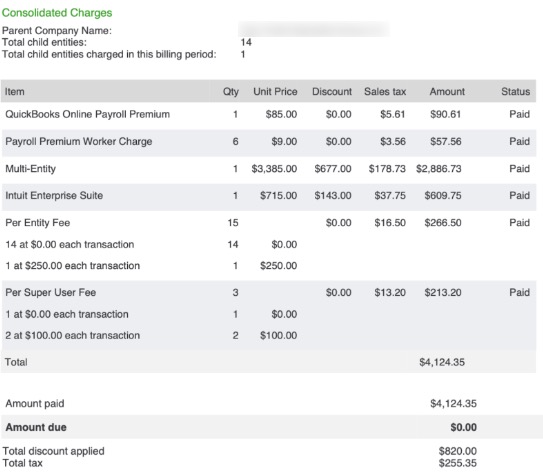Click the Per Entity Fee item
This screenshot has height=475, width=543.
pos(38,223)
